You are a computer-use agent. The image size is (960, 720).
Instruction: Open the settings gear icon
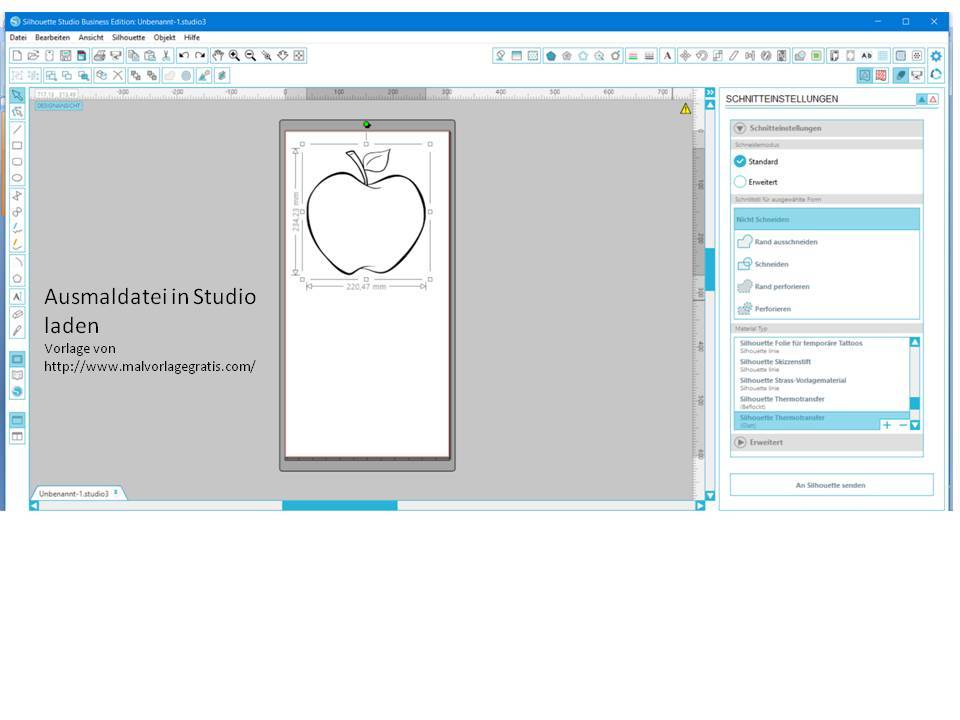pos(936,56)
